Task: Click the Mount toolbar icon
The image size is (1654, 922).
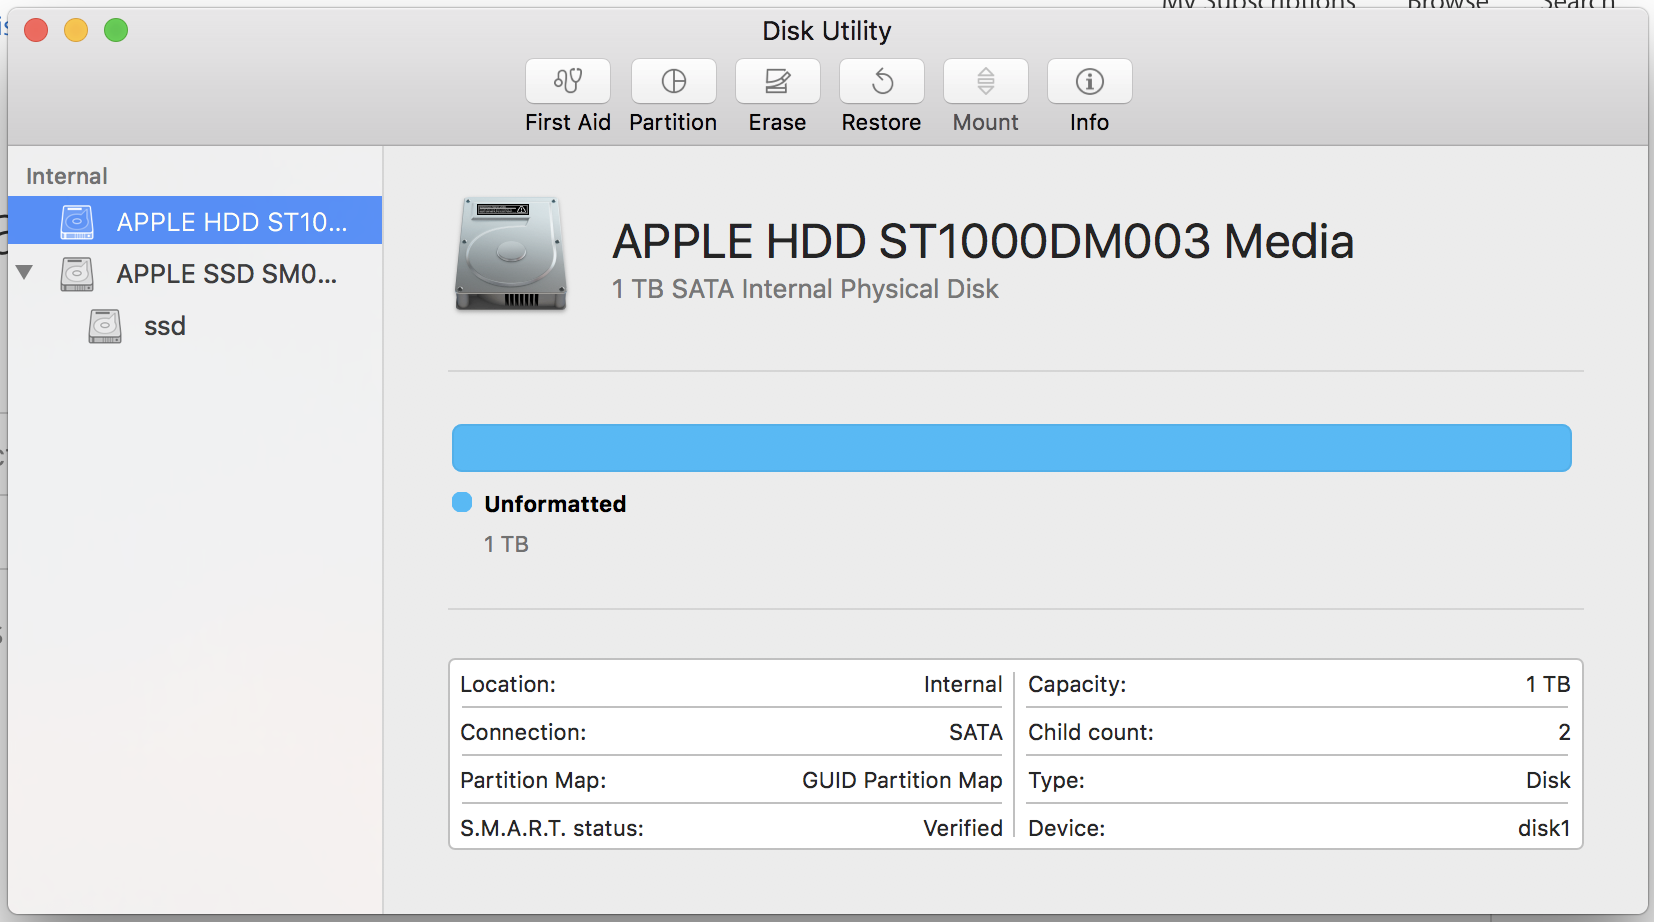Action: tap(985, 95)
